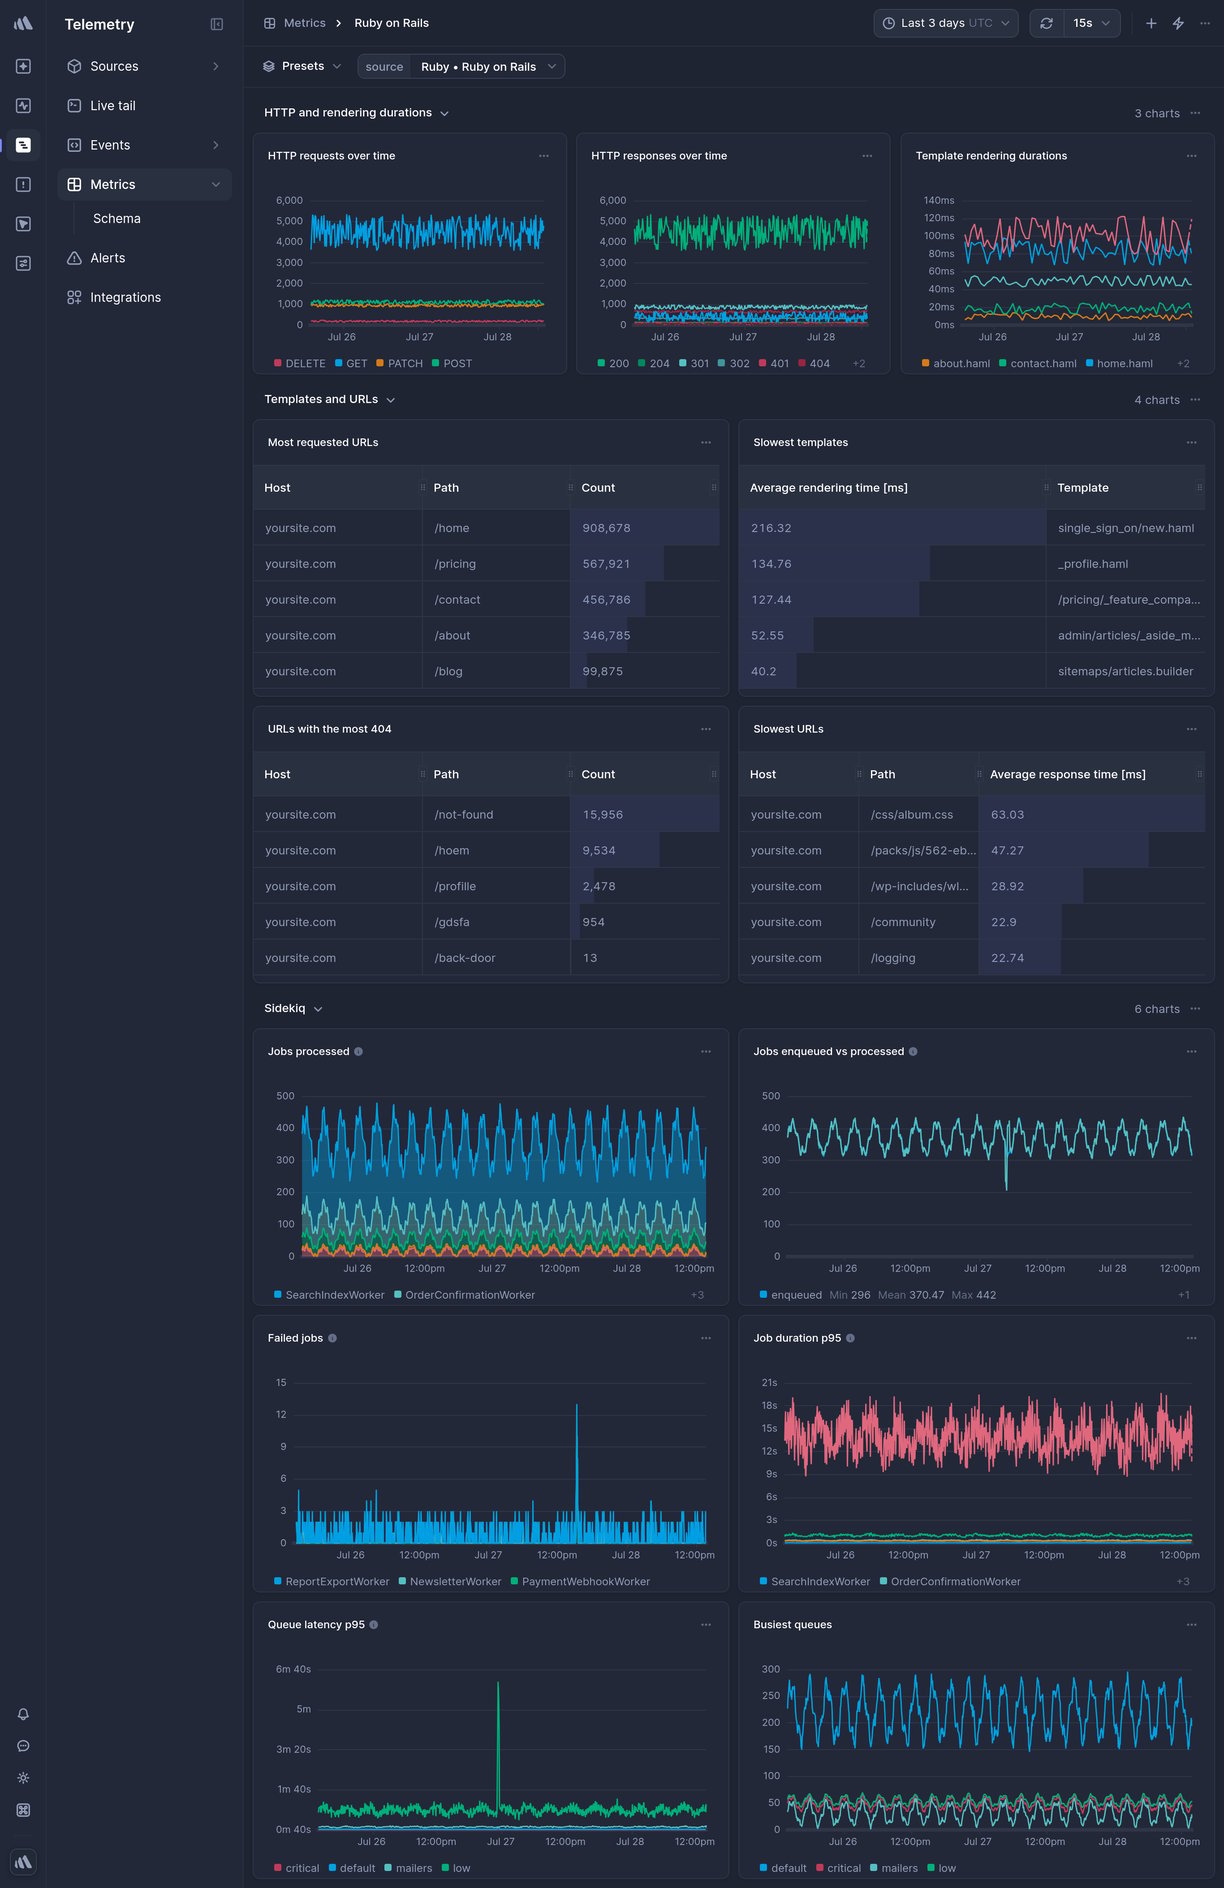Show +3 more Jobs processed legend items

pyautogui.click(x=697, y=1296)
